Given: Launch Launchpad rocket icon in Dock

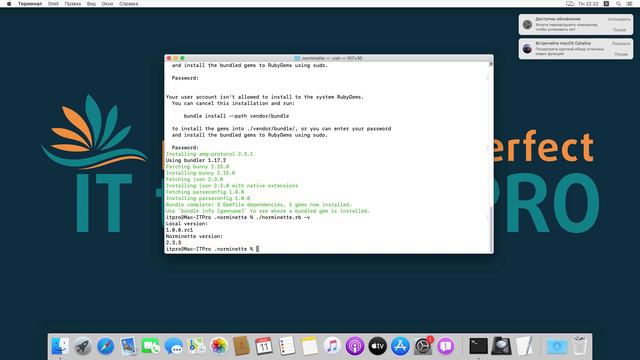Looking at the screenshot, I should coord(83,346).
